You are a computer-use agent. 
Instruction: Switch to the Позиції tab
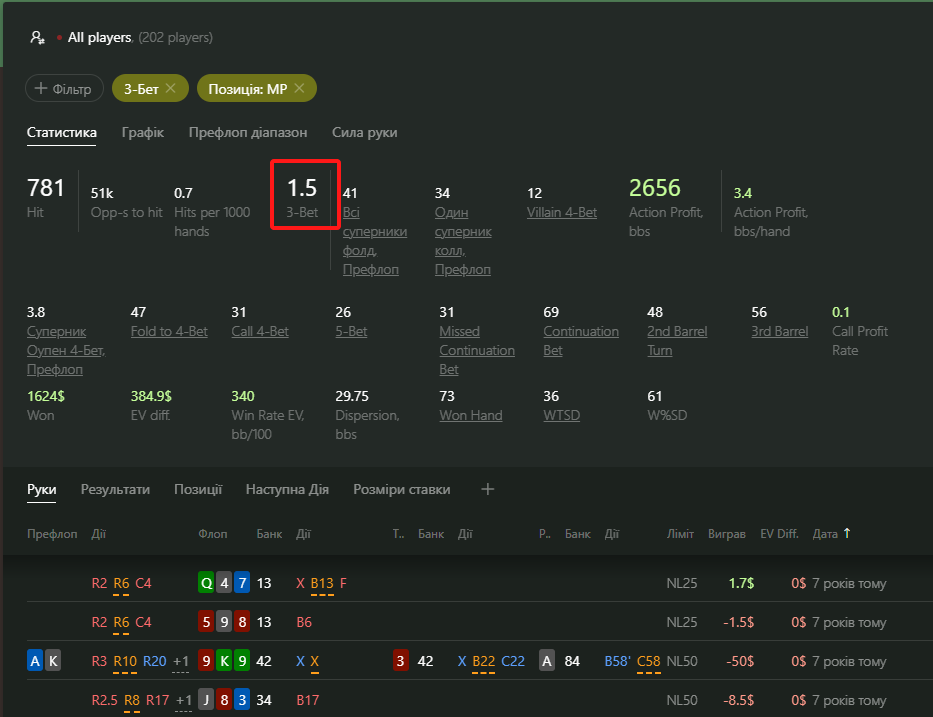[198, 489]
